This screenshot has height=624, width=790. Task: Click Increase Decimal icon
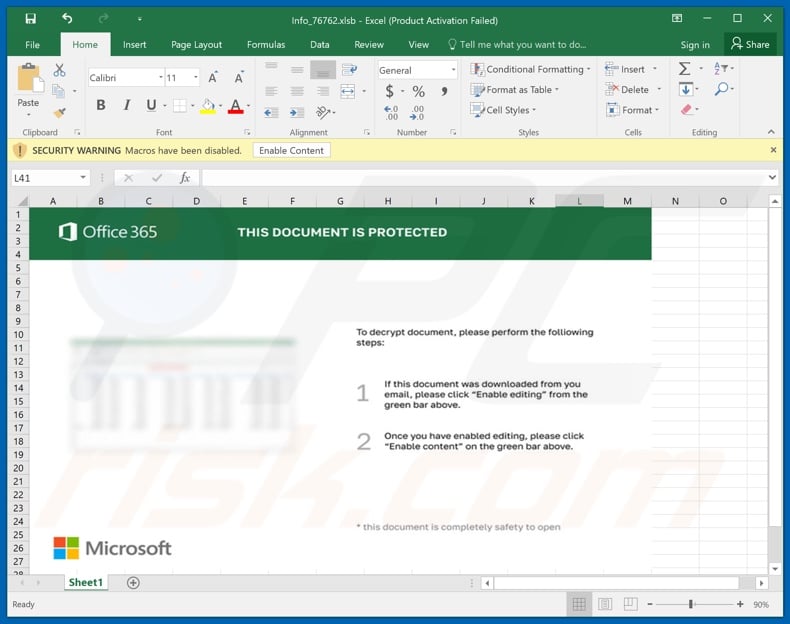(390, 112)
